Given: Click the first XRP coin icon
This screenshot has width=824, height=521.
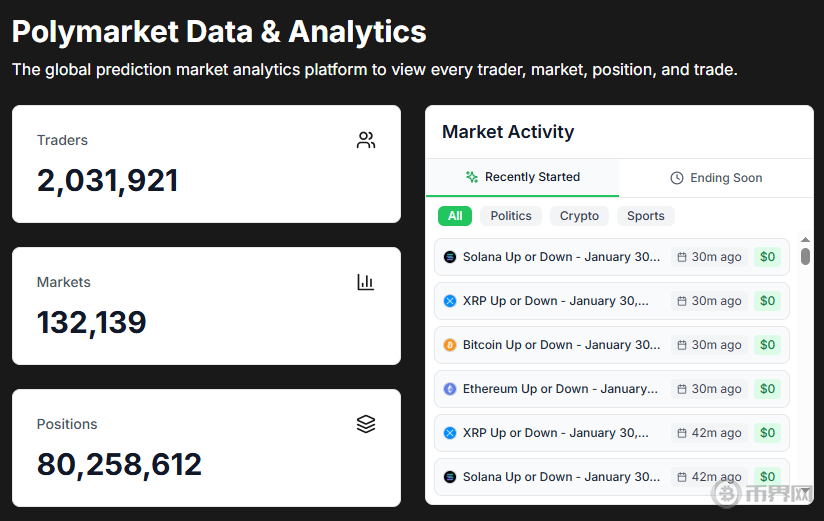Looking at the screenshot, I should [x=450, y=301].
